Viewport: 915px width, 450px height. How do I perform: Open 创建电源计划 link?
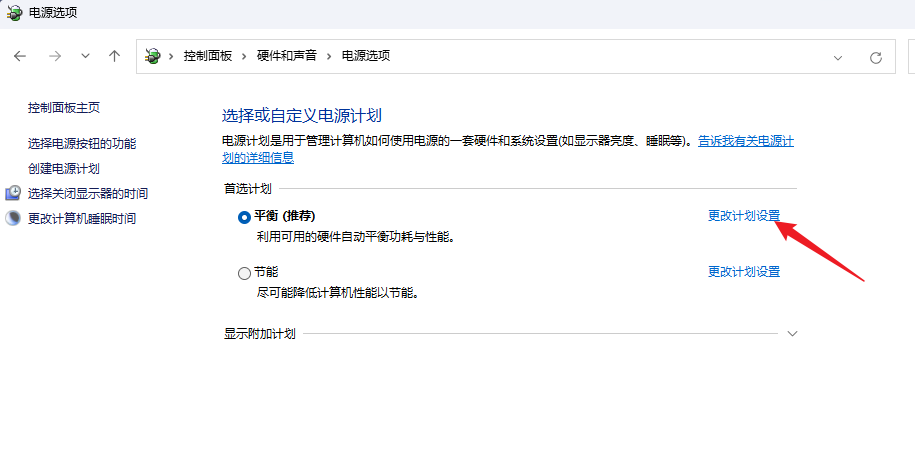click(64, 169)
